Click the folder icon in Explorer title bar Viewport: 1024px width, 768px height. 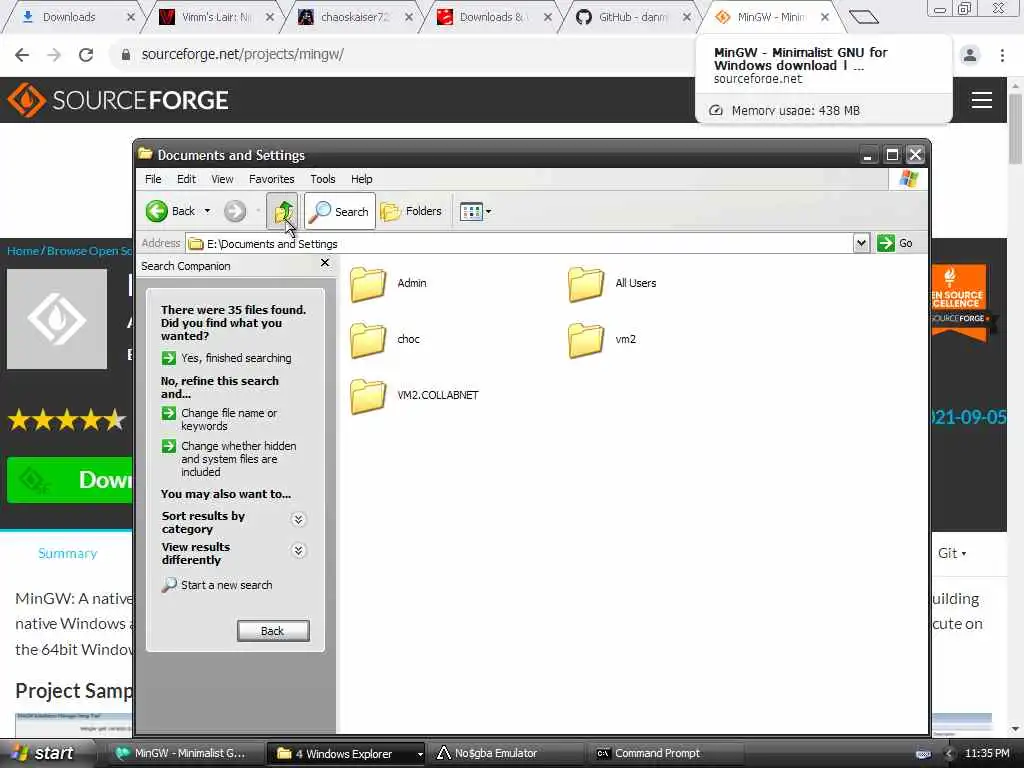coord(145,154)
